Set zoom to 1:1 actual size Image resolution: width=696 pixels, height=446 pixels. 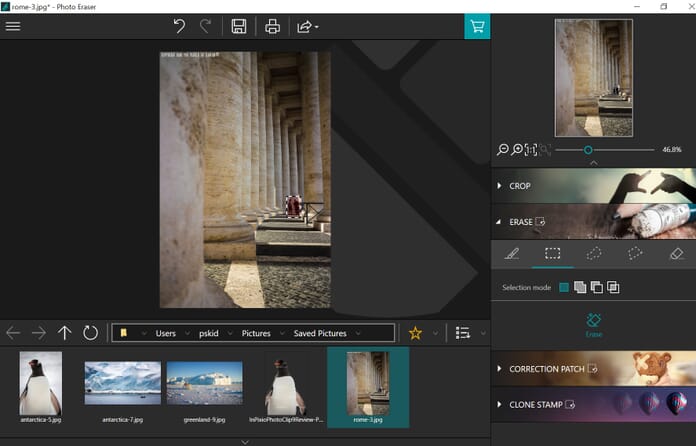click(x=531, y=150)
